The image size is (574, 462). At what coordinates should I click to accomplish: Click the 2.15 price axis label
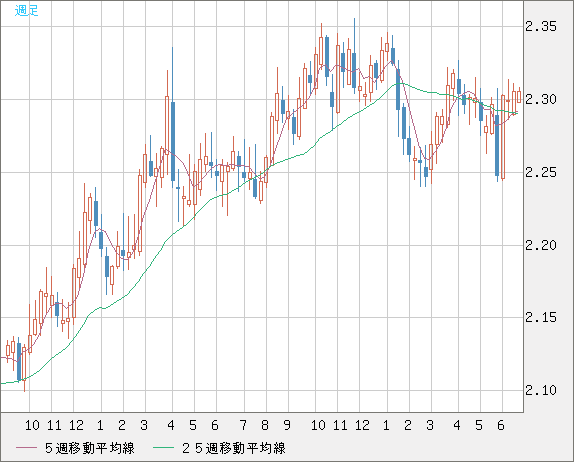pyautogui.click(x=541, y=317)
